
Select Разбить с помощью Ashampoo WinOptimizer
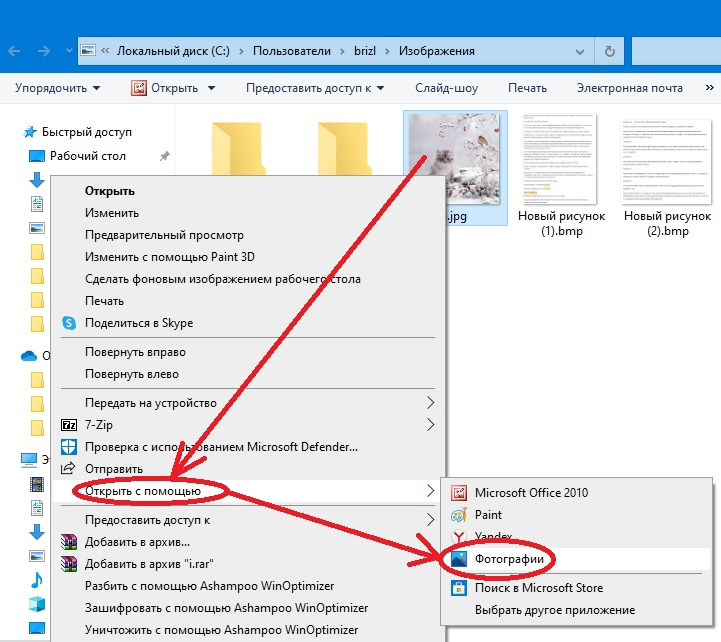pos(248,586)
